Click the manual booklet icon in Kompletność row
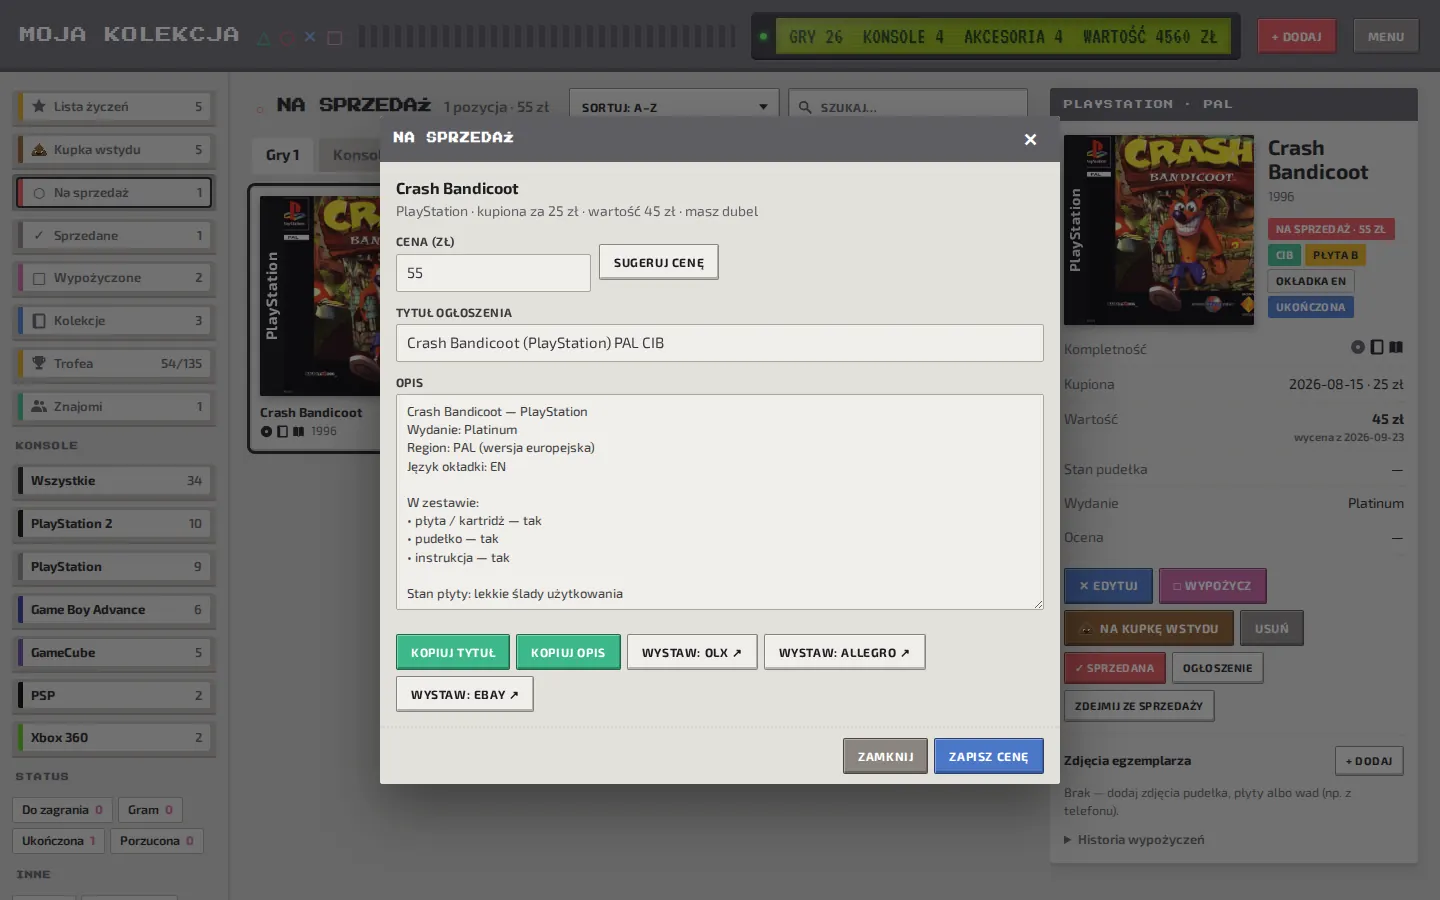 pyautogui.click(x=1396, y=347)
